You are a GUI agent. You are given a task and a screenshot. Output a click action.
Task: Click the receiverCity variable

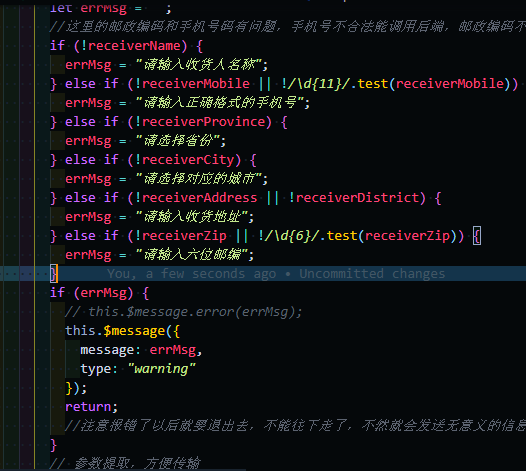coord(188,160)
